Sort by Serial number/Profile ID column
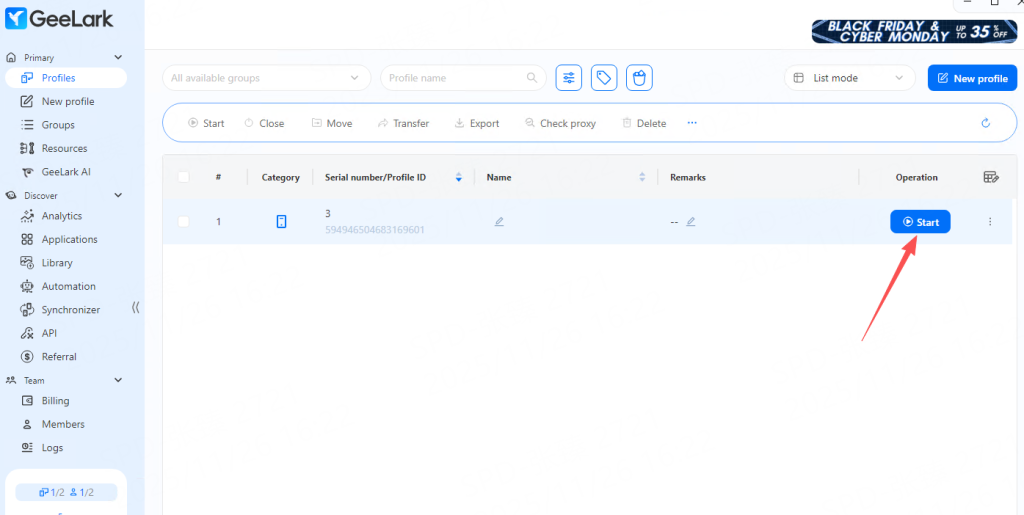The height and width of the screenshot is (515, 1024). coord(459,177)
